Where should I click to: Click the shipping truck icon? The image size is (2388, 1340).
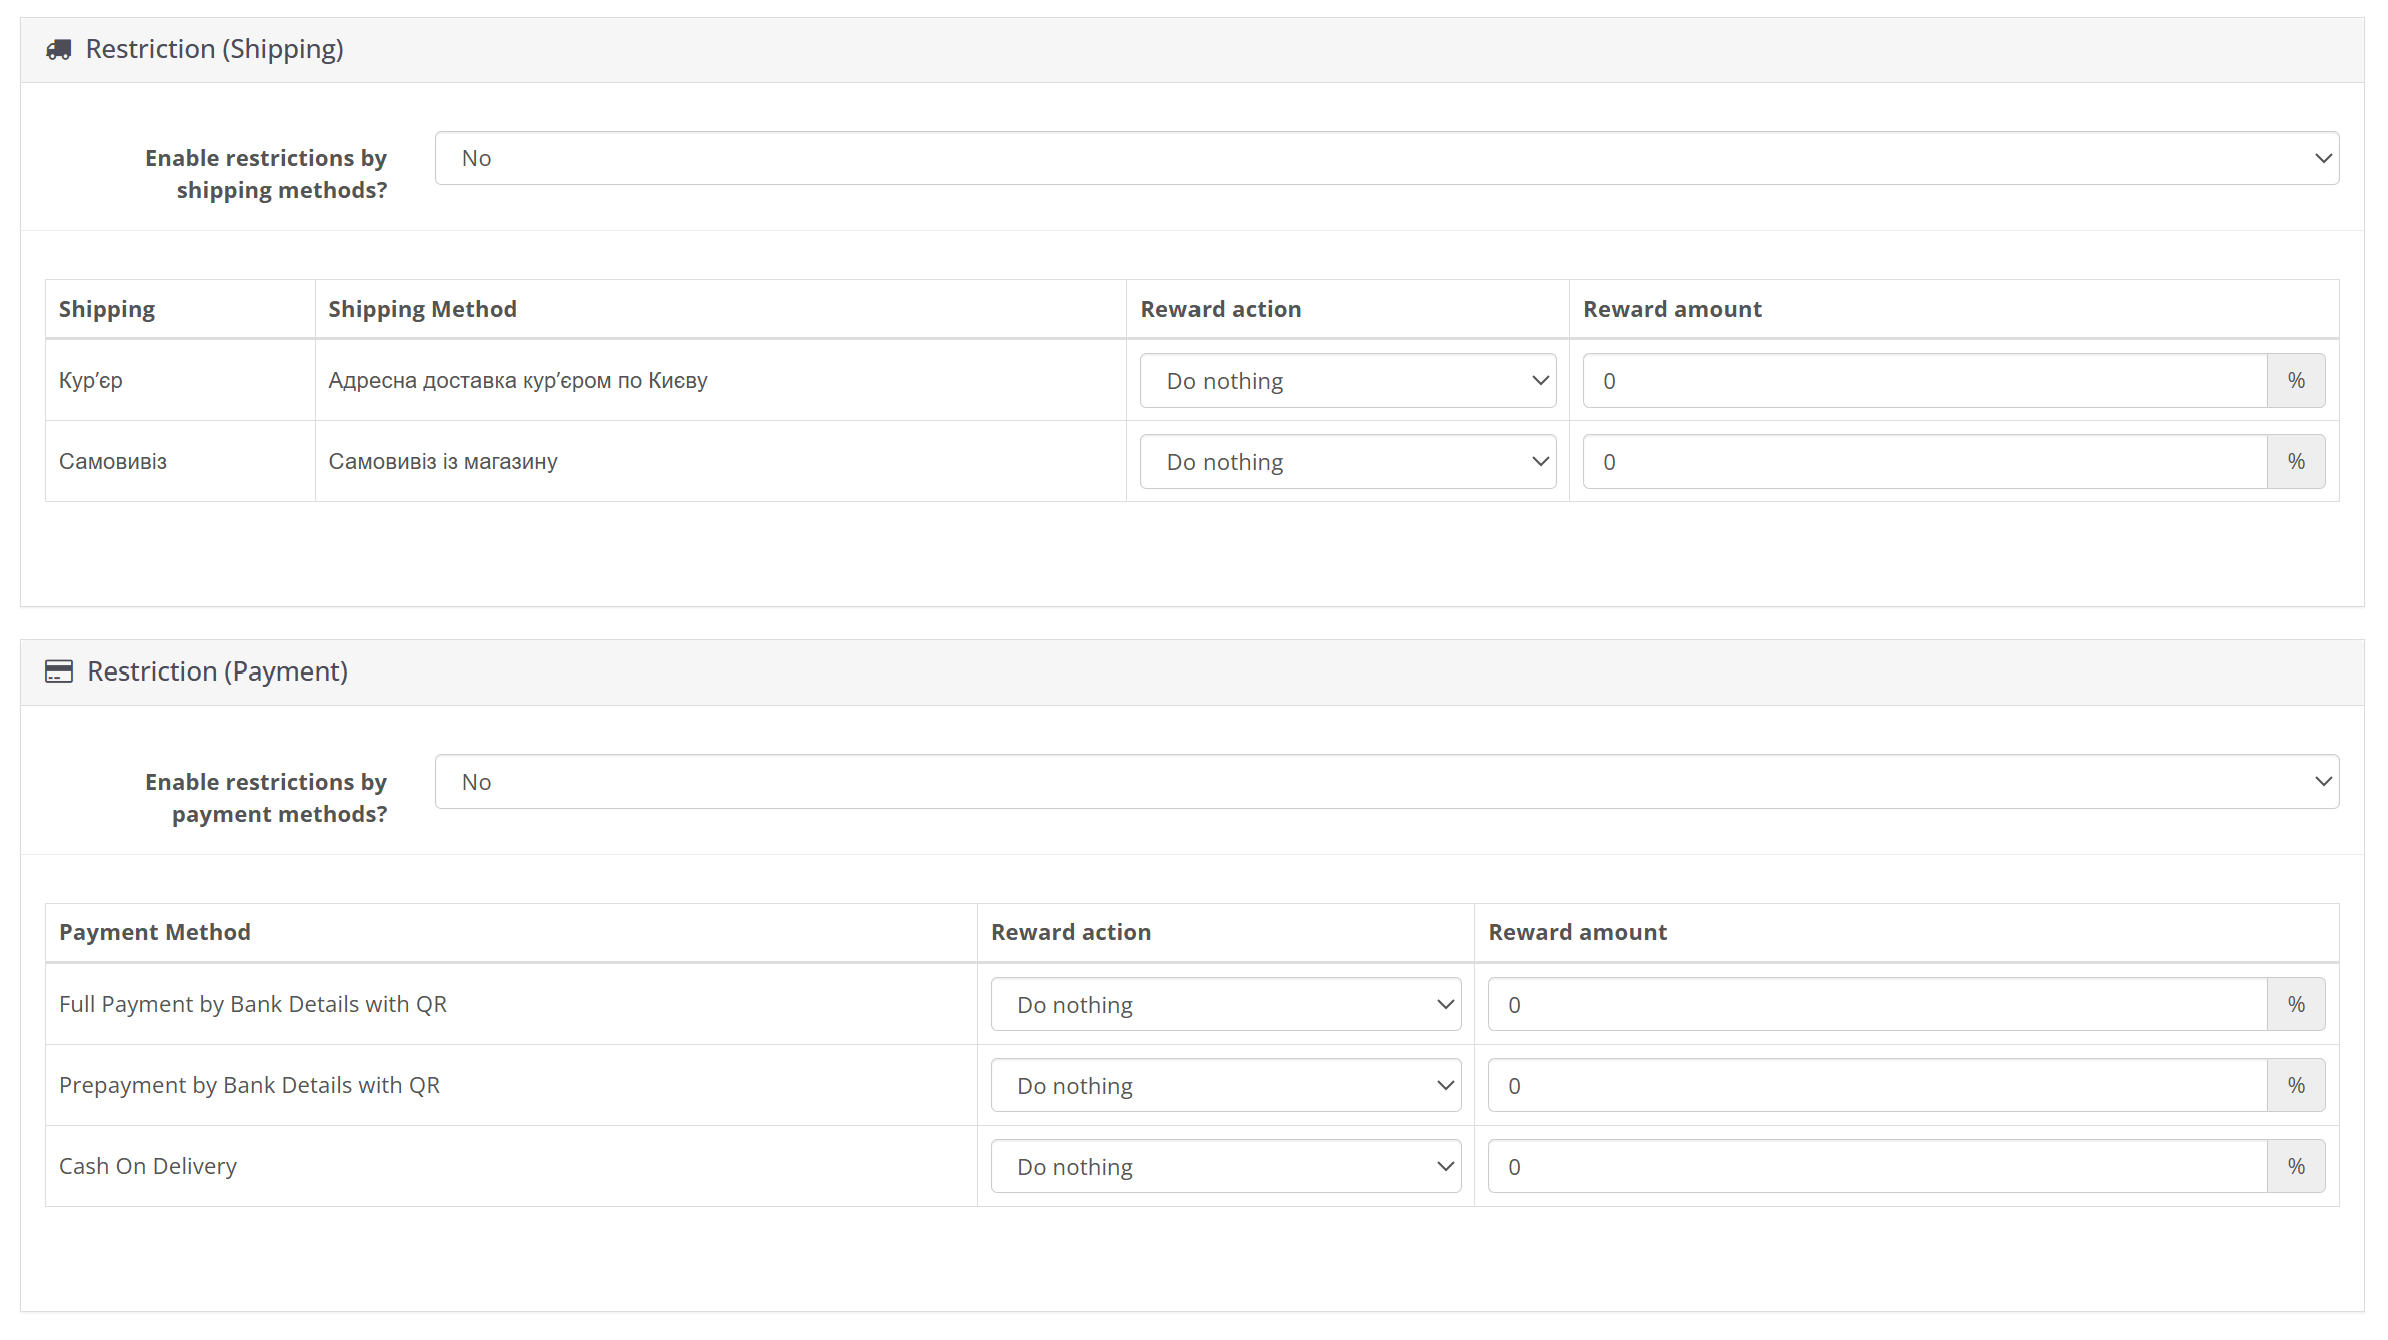click(59, 49)
